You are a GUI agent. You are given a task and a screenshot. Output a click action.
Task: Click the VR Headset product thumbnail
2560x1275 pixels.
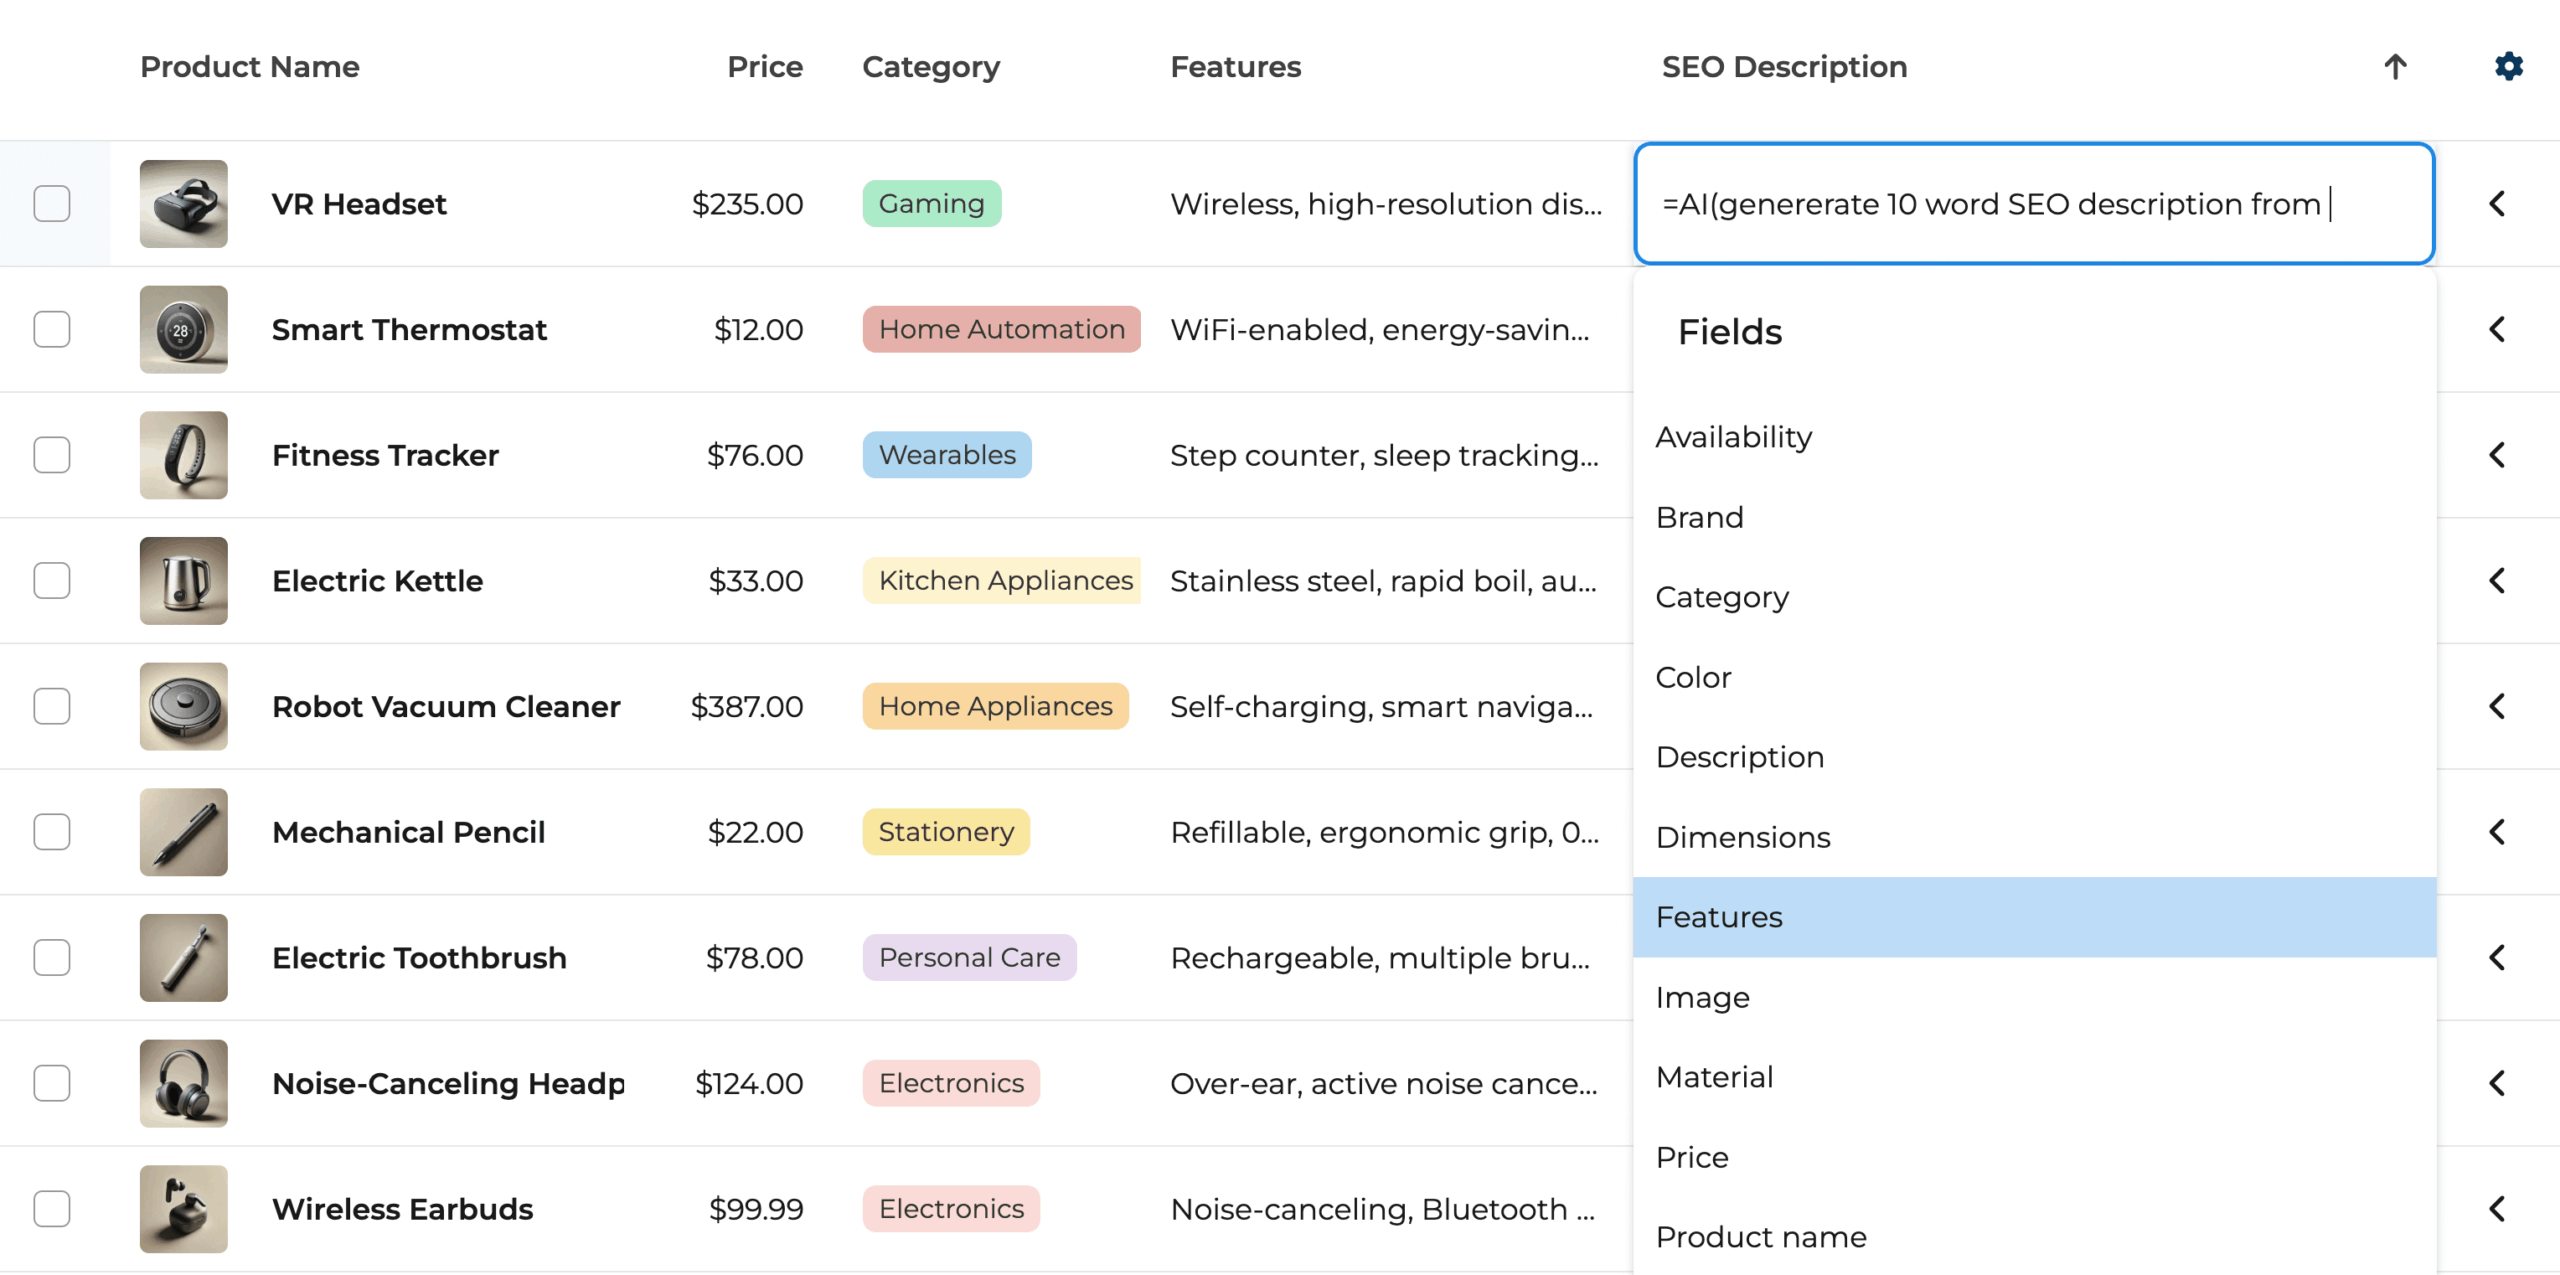pyautogui.click(x=183, y=204)
